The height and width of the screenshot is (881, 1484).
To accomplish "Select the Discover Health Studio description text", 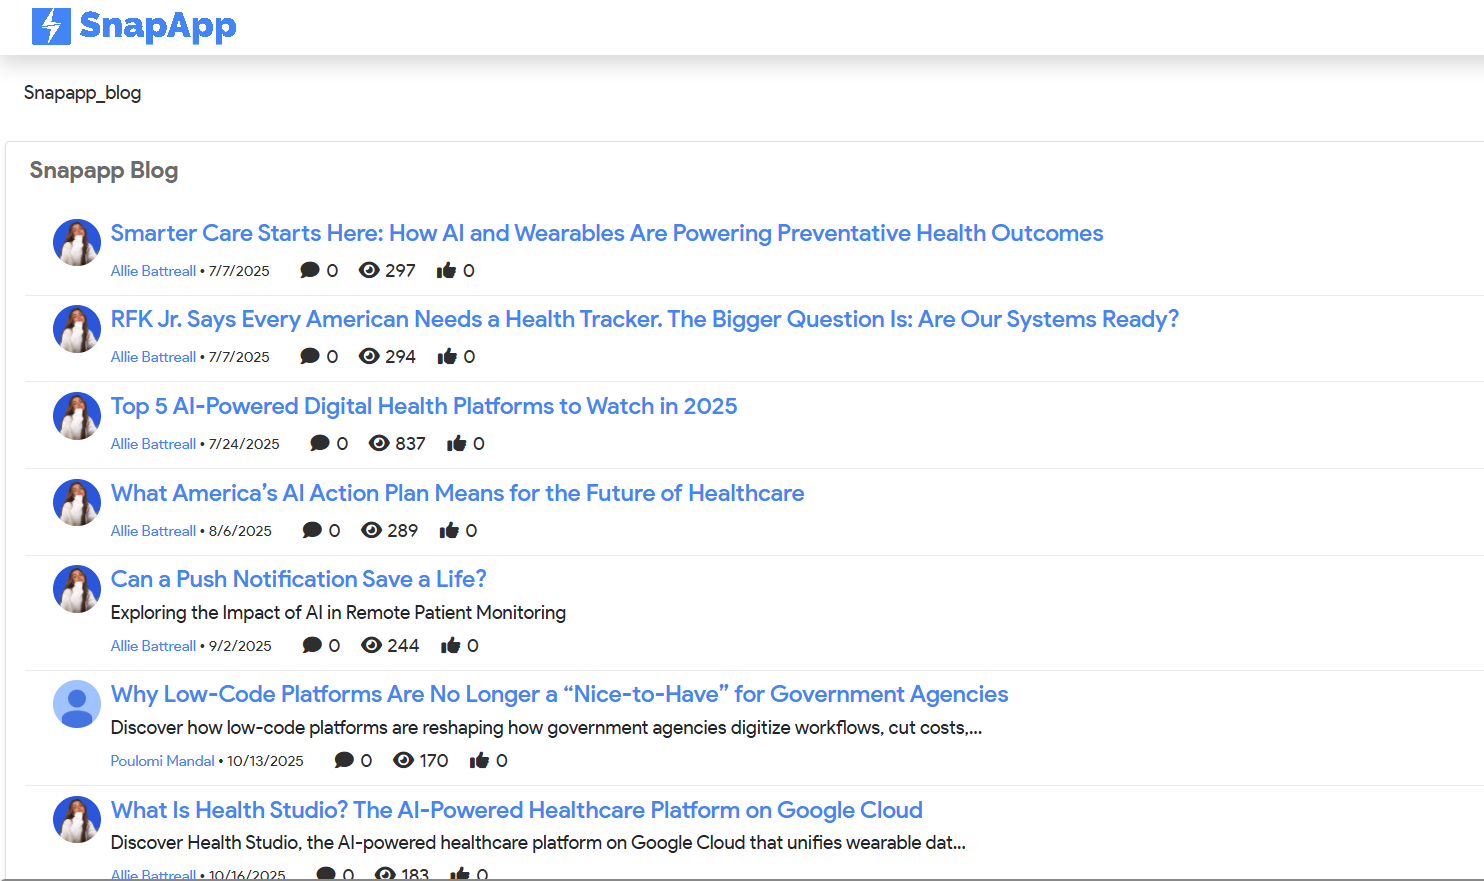I will [x=538, y=842].
